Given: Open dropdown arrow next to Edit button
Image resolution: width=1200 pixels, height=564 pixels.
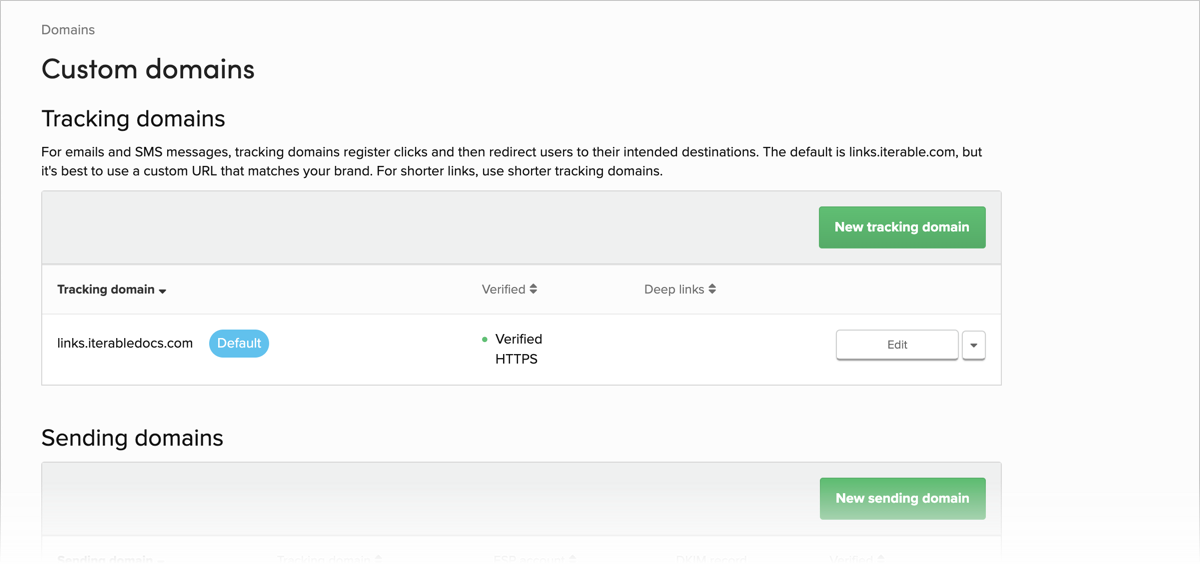Looking at the screenshot, I should pyautogui.click(x=974, y=345).
